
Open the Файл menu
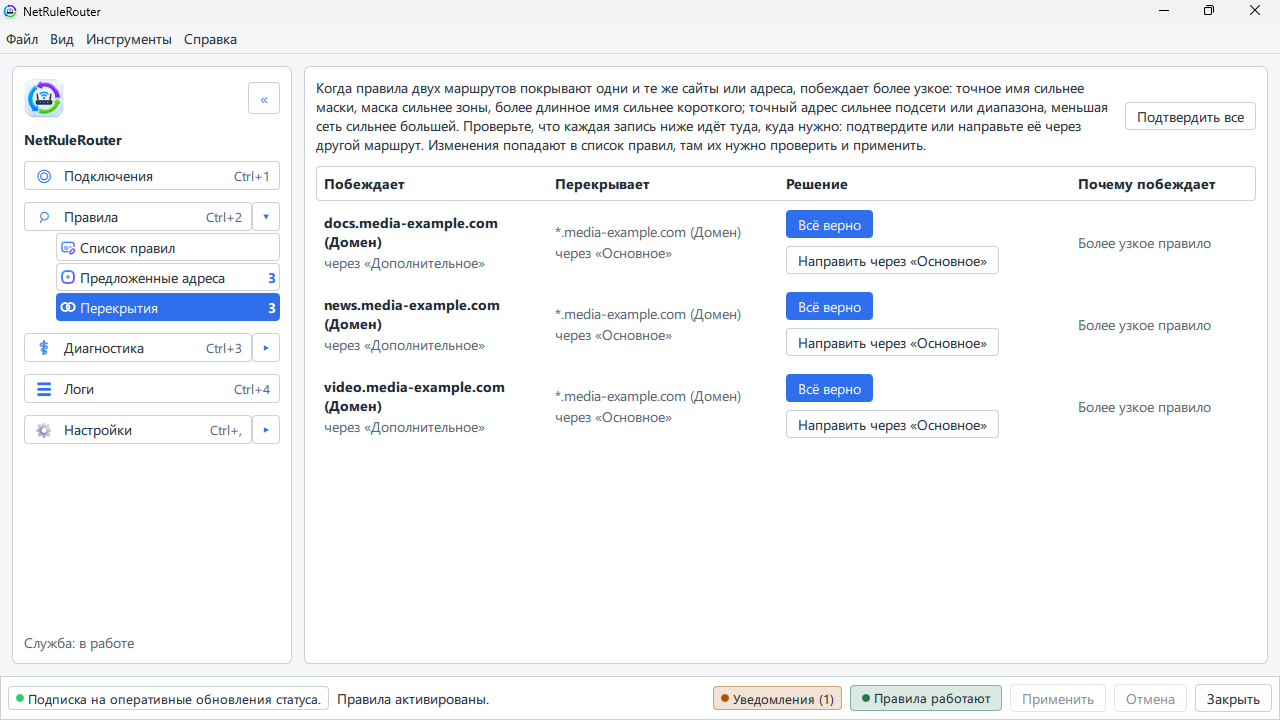22,40
